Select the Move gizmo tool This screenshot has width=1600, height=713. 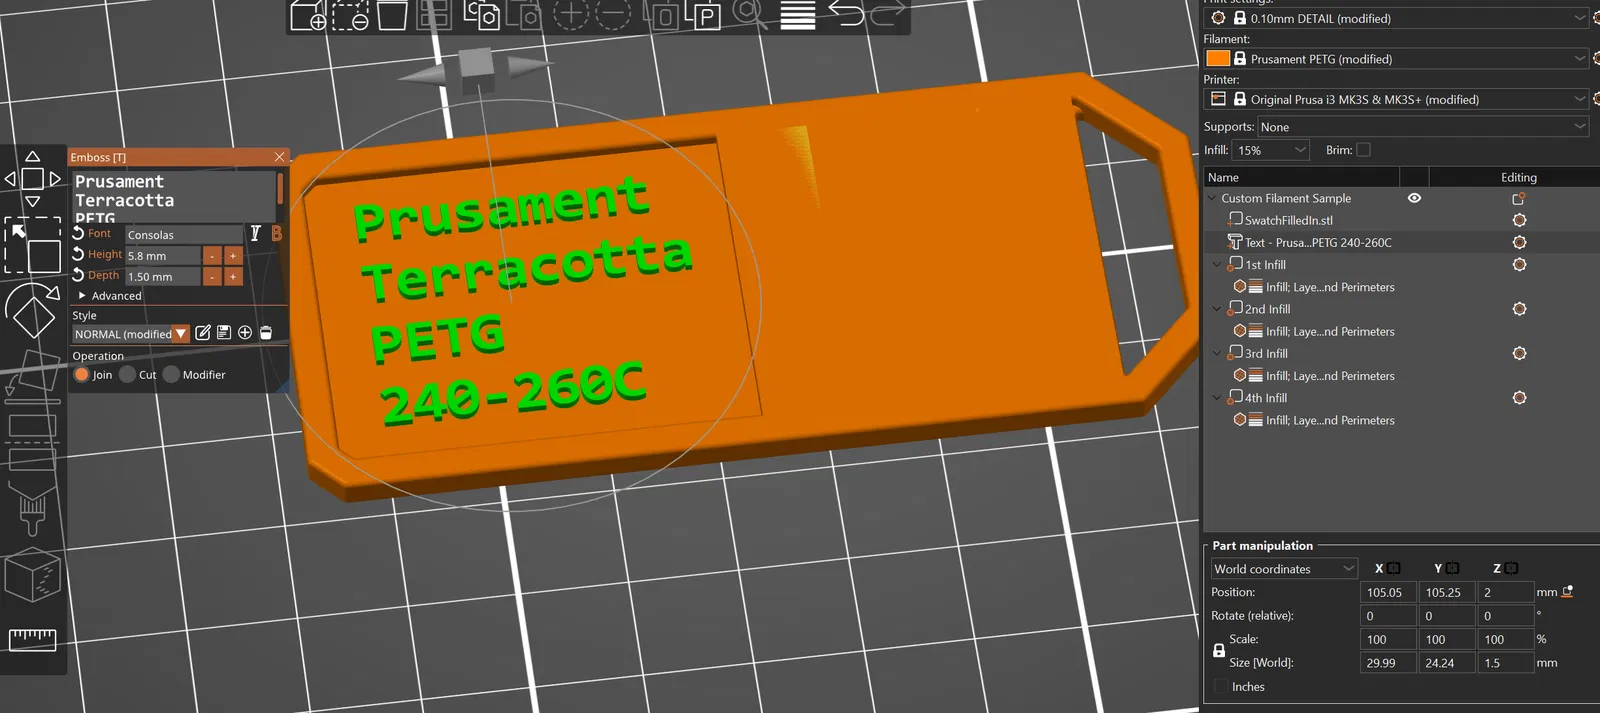(32, 179)
